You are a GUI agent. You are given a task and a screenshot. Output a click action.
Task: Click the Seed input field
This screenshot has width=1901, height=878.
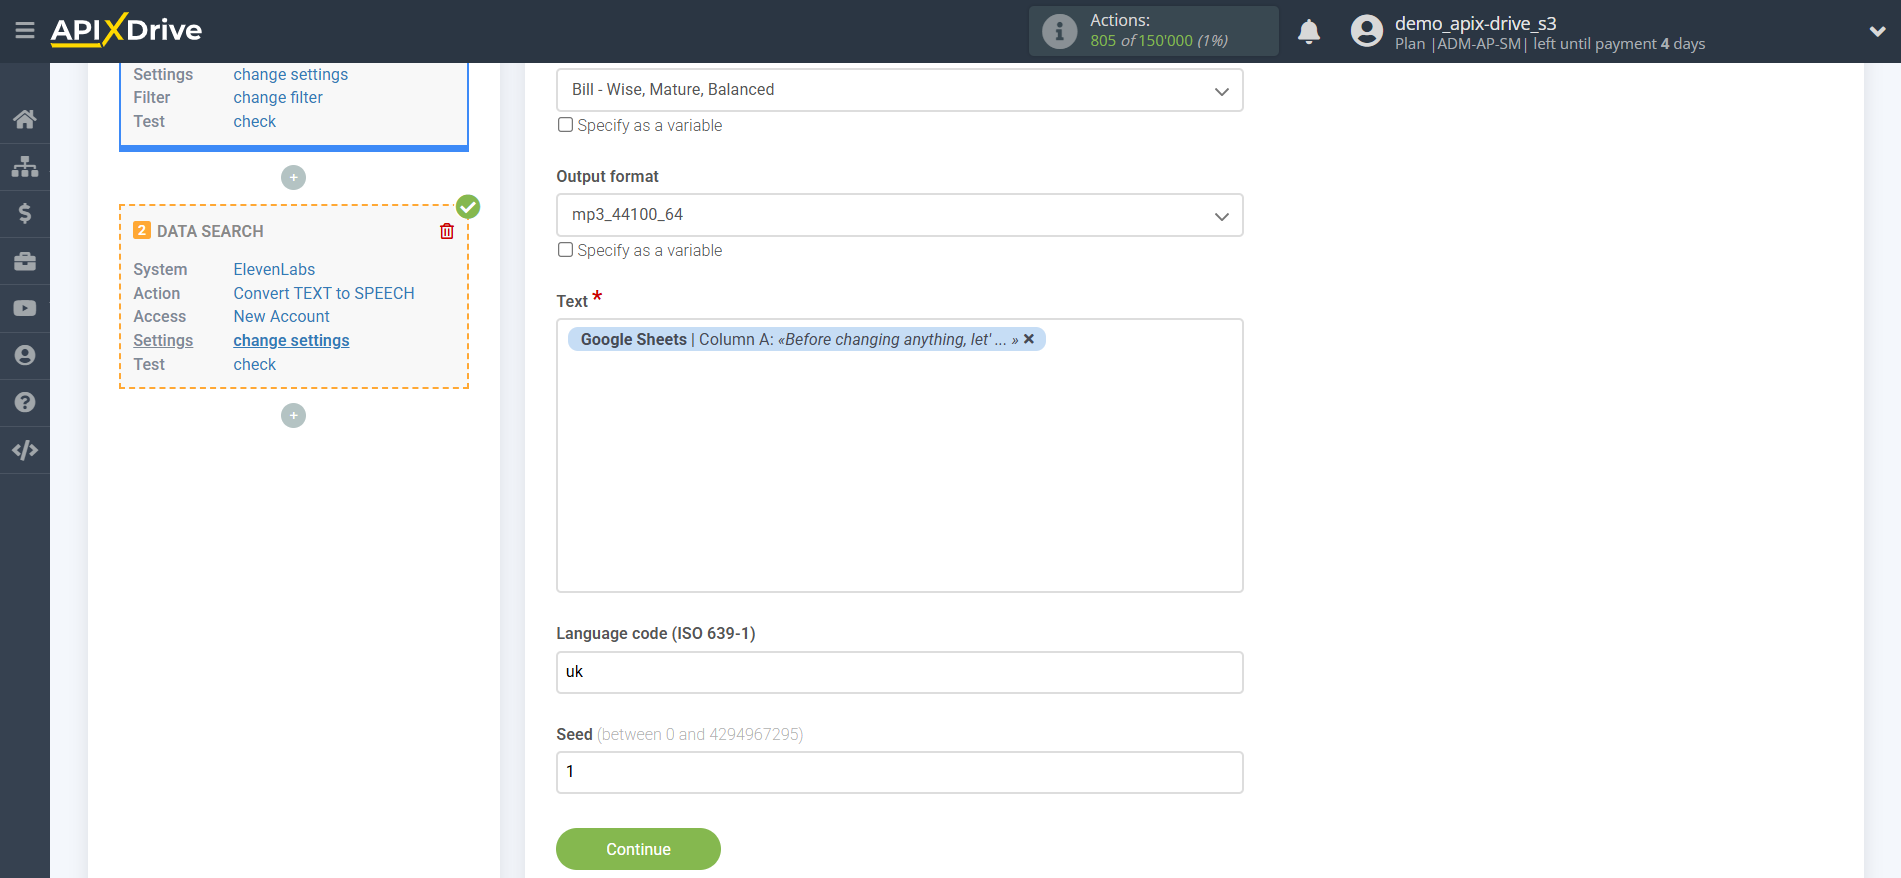point(899,772)
